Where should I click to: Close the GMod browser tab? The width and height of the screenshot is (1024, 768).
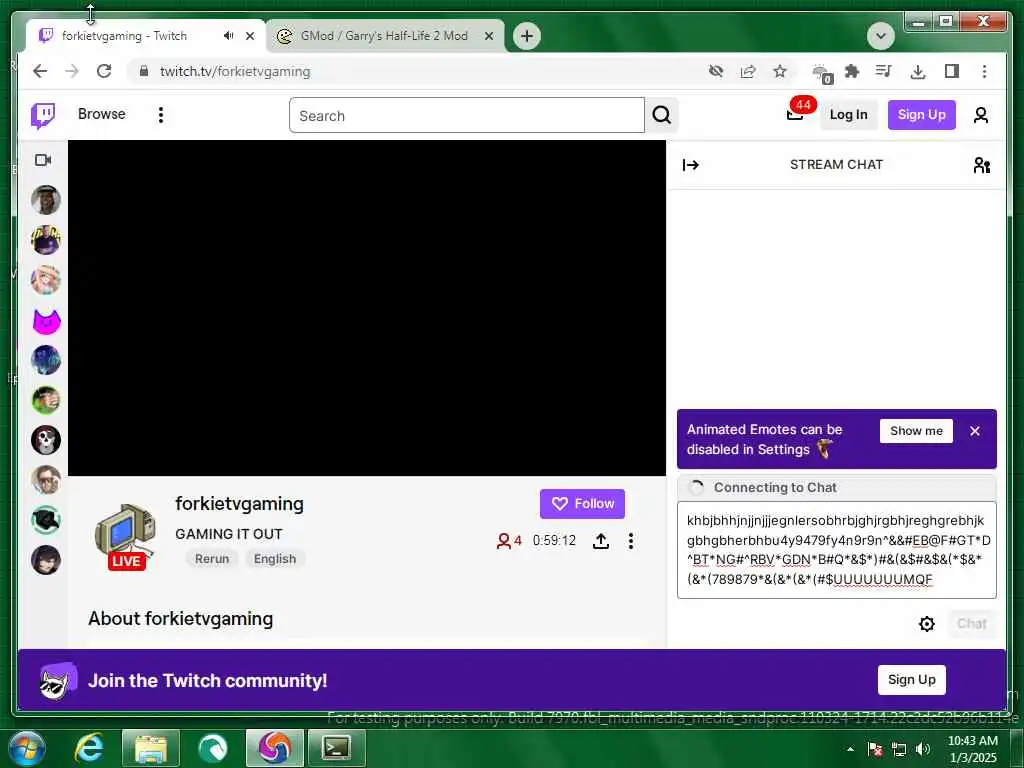click(x=488, y=37)
